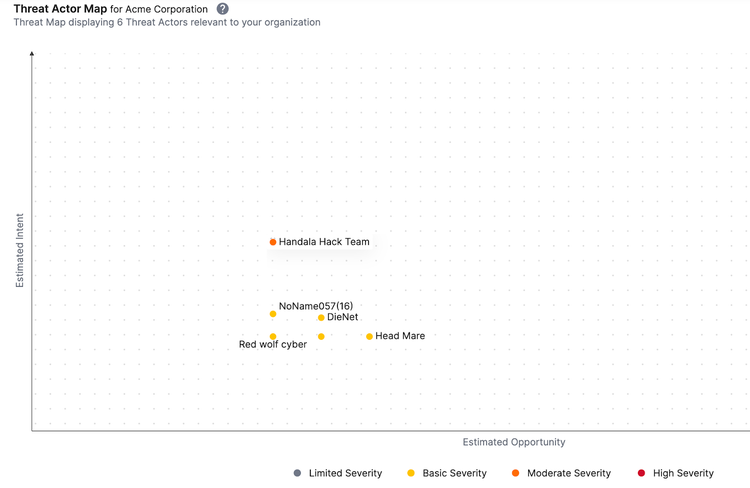Click unlabeled dot left of Head Mare
750x488 pixels.
(321, 337)
